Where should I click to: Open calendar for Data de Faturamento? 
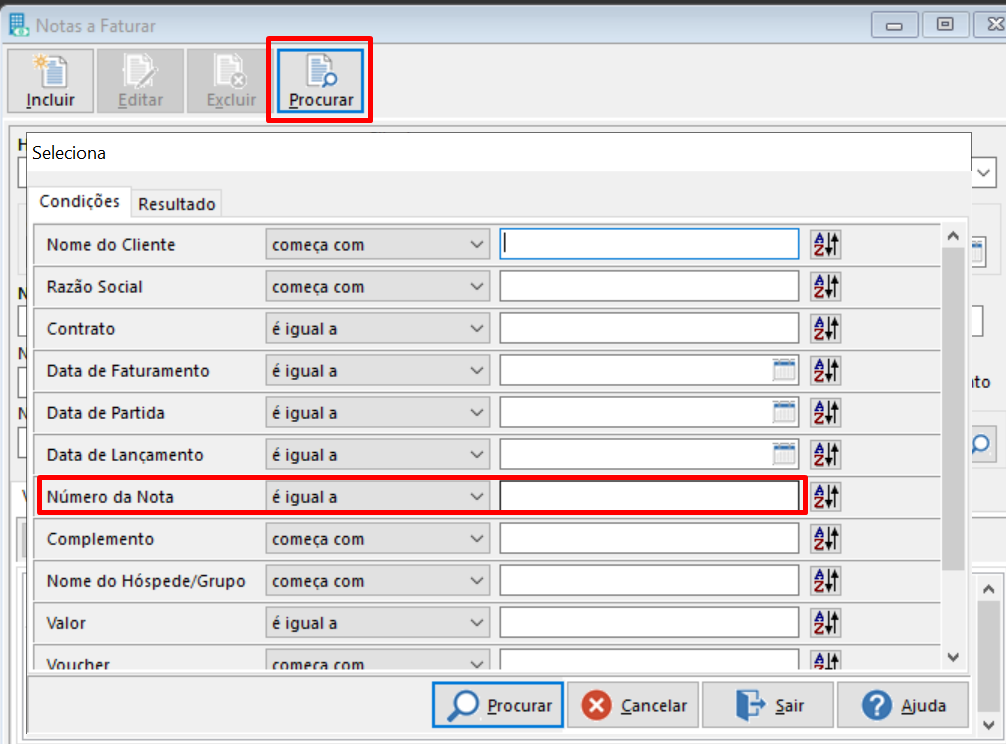(x=784, y=370)
